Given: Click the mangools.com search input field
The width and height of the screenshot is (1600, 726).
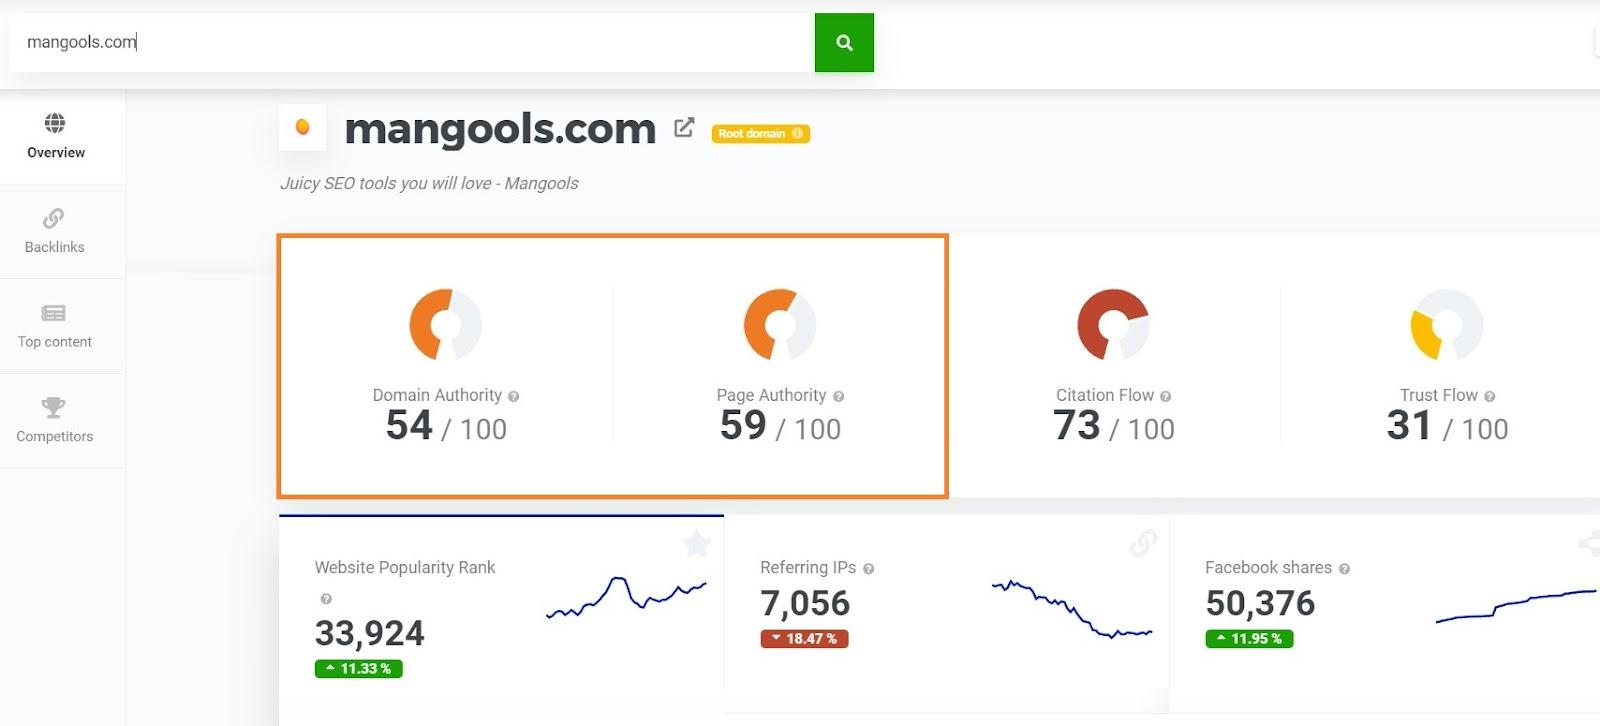Looking at the screenshot, I should point(412,42).
